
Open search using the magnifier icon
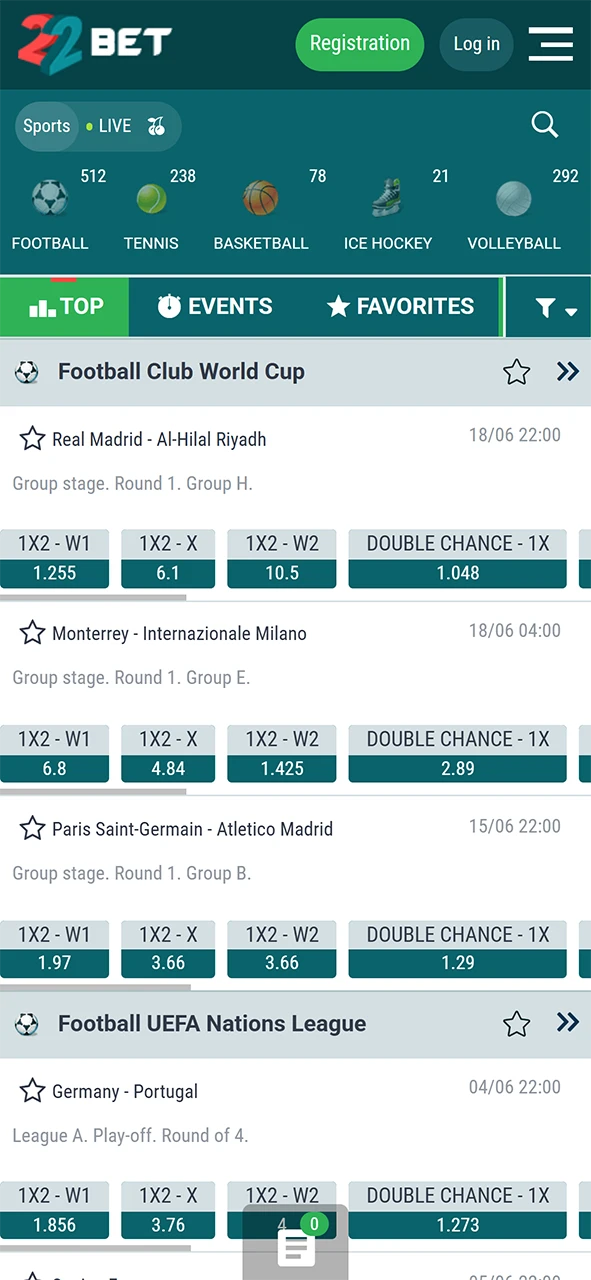(x=544, y=124)
